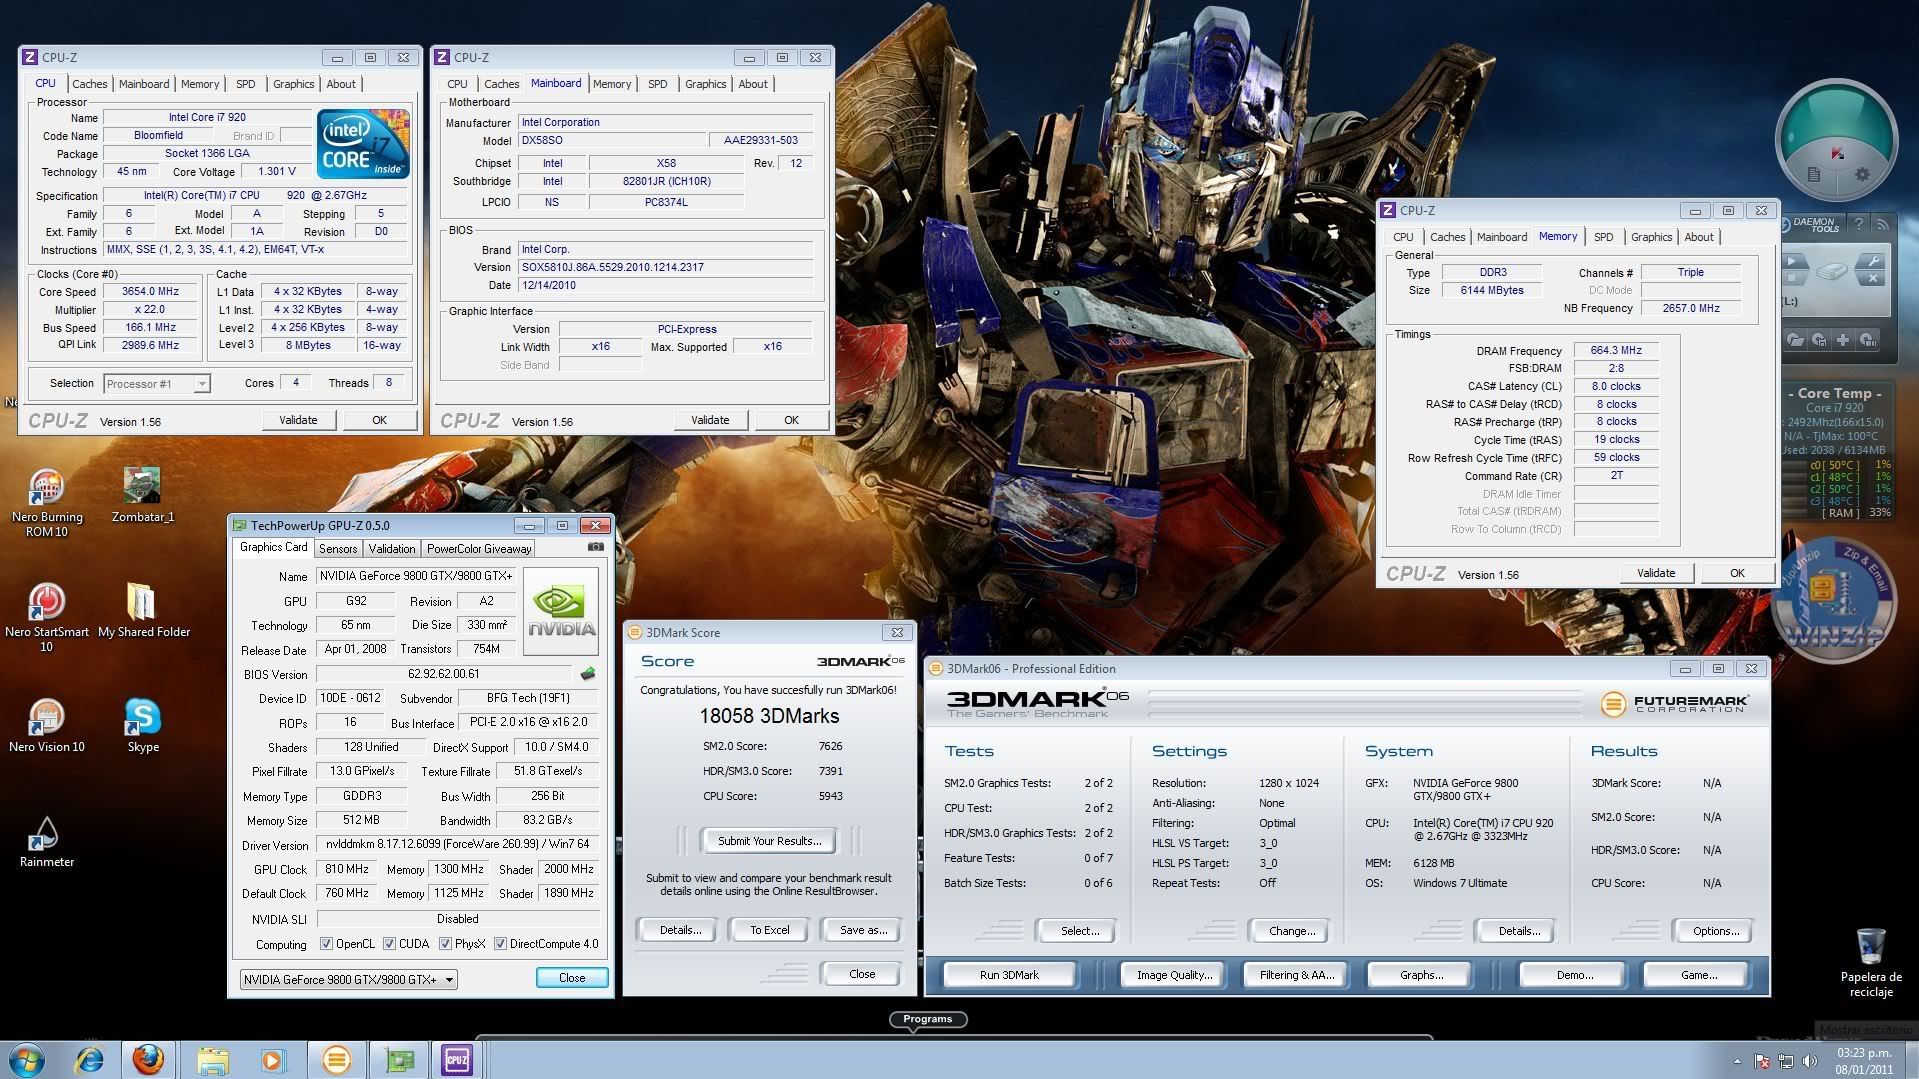Launch Nero StartSmart 10 from desktop
Screen dimensions: 1919x1079
(x=46, y=618)
